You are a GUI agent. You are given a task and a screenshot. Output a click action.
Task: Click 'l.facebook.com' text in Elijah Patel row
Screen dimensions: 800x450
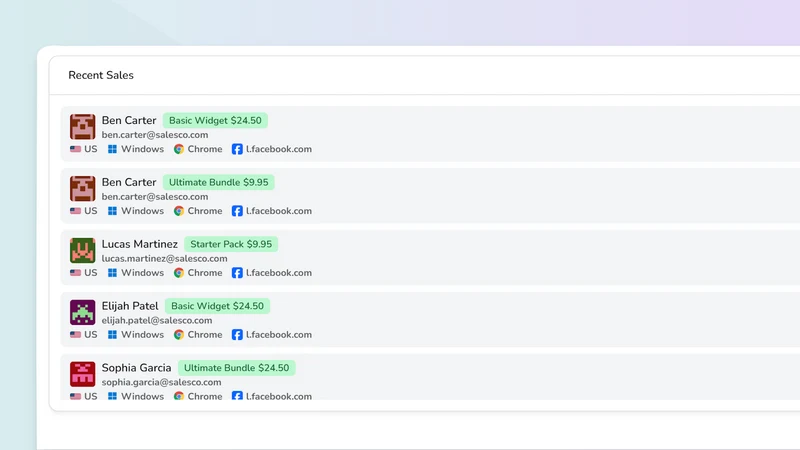click(x=279, y=335)
